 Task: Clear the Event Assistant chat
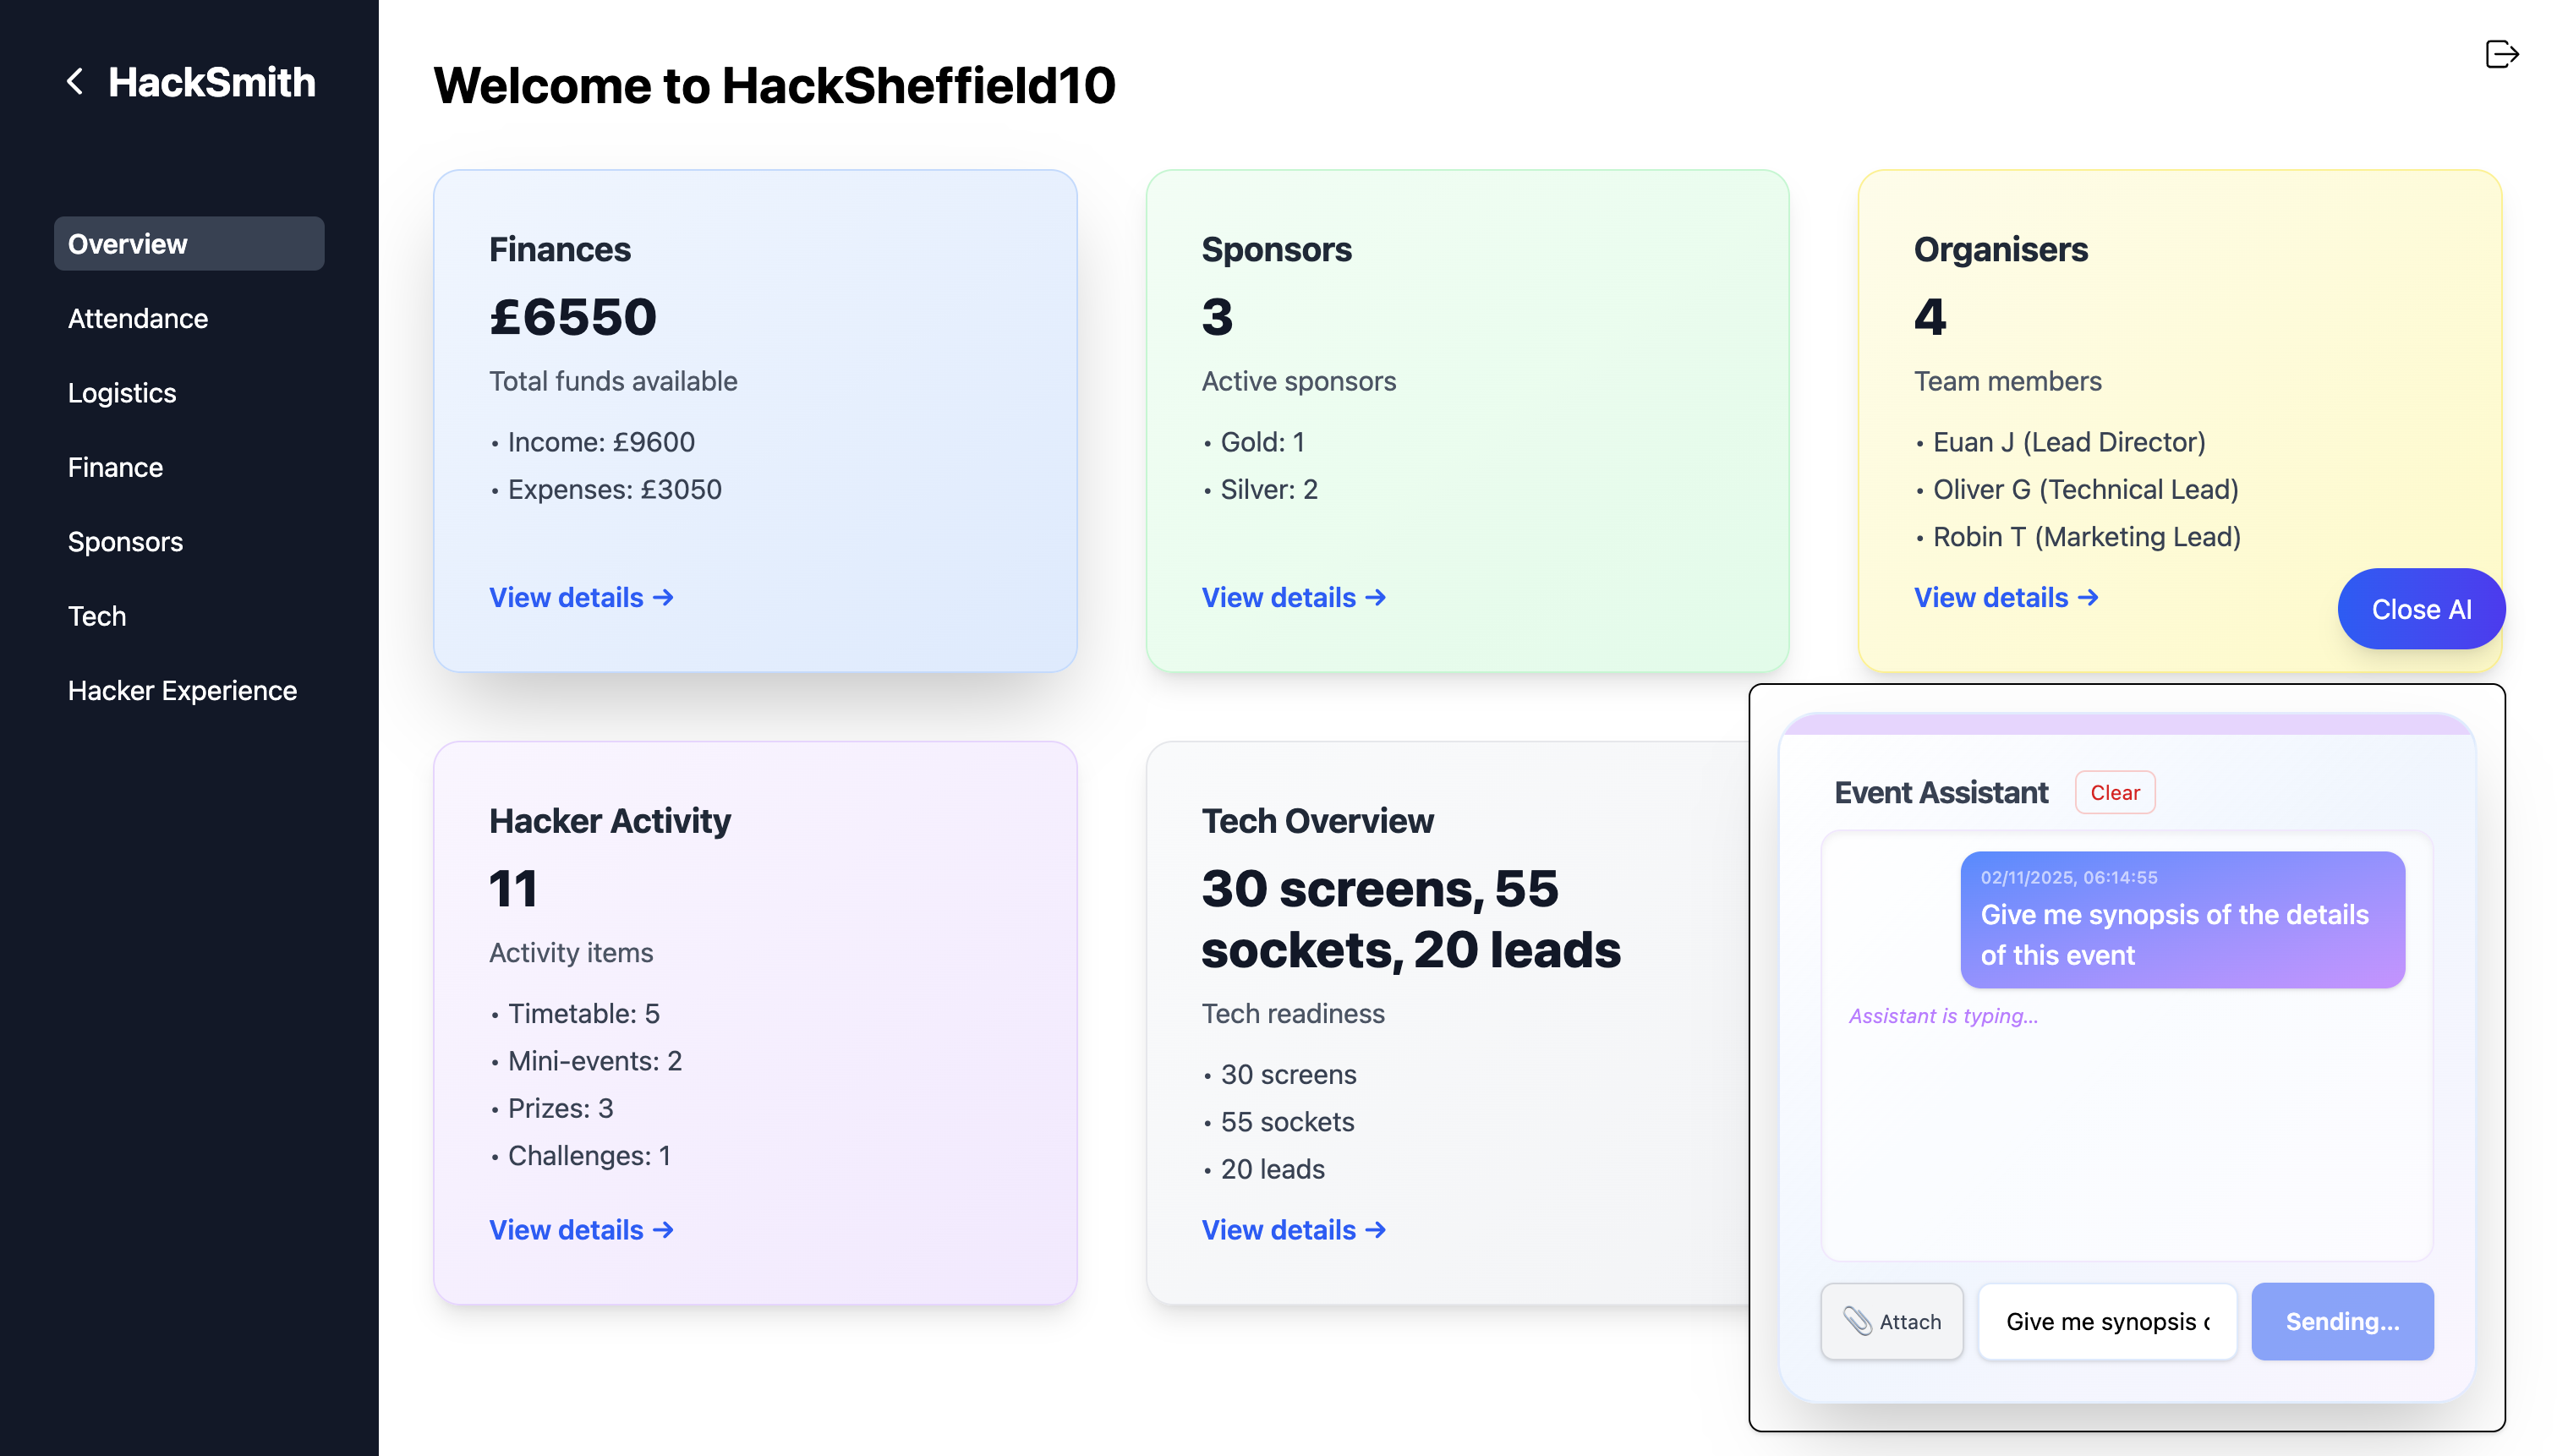pyautogui.click(x=2114, y=792)
